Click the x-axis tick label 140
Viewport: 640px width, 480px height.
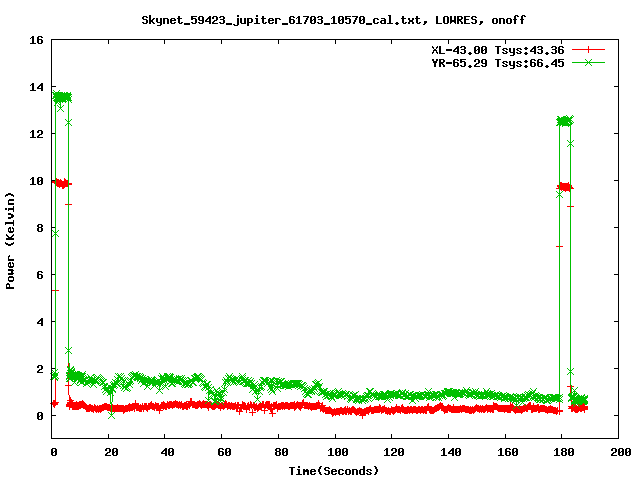tap(451, 452)
